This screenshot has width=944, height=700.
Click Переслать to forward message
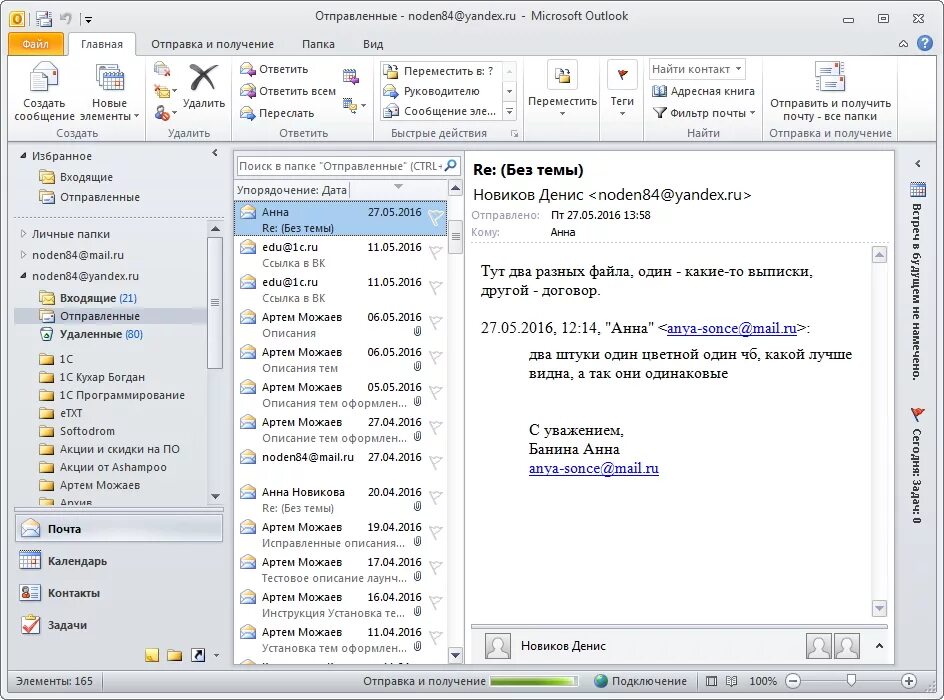point(278,113)
